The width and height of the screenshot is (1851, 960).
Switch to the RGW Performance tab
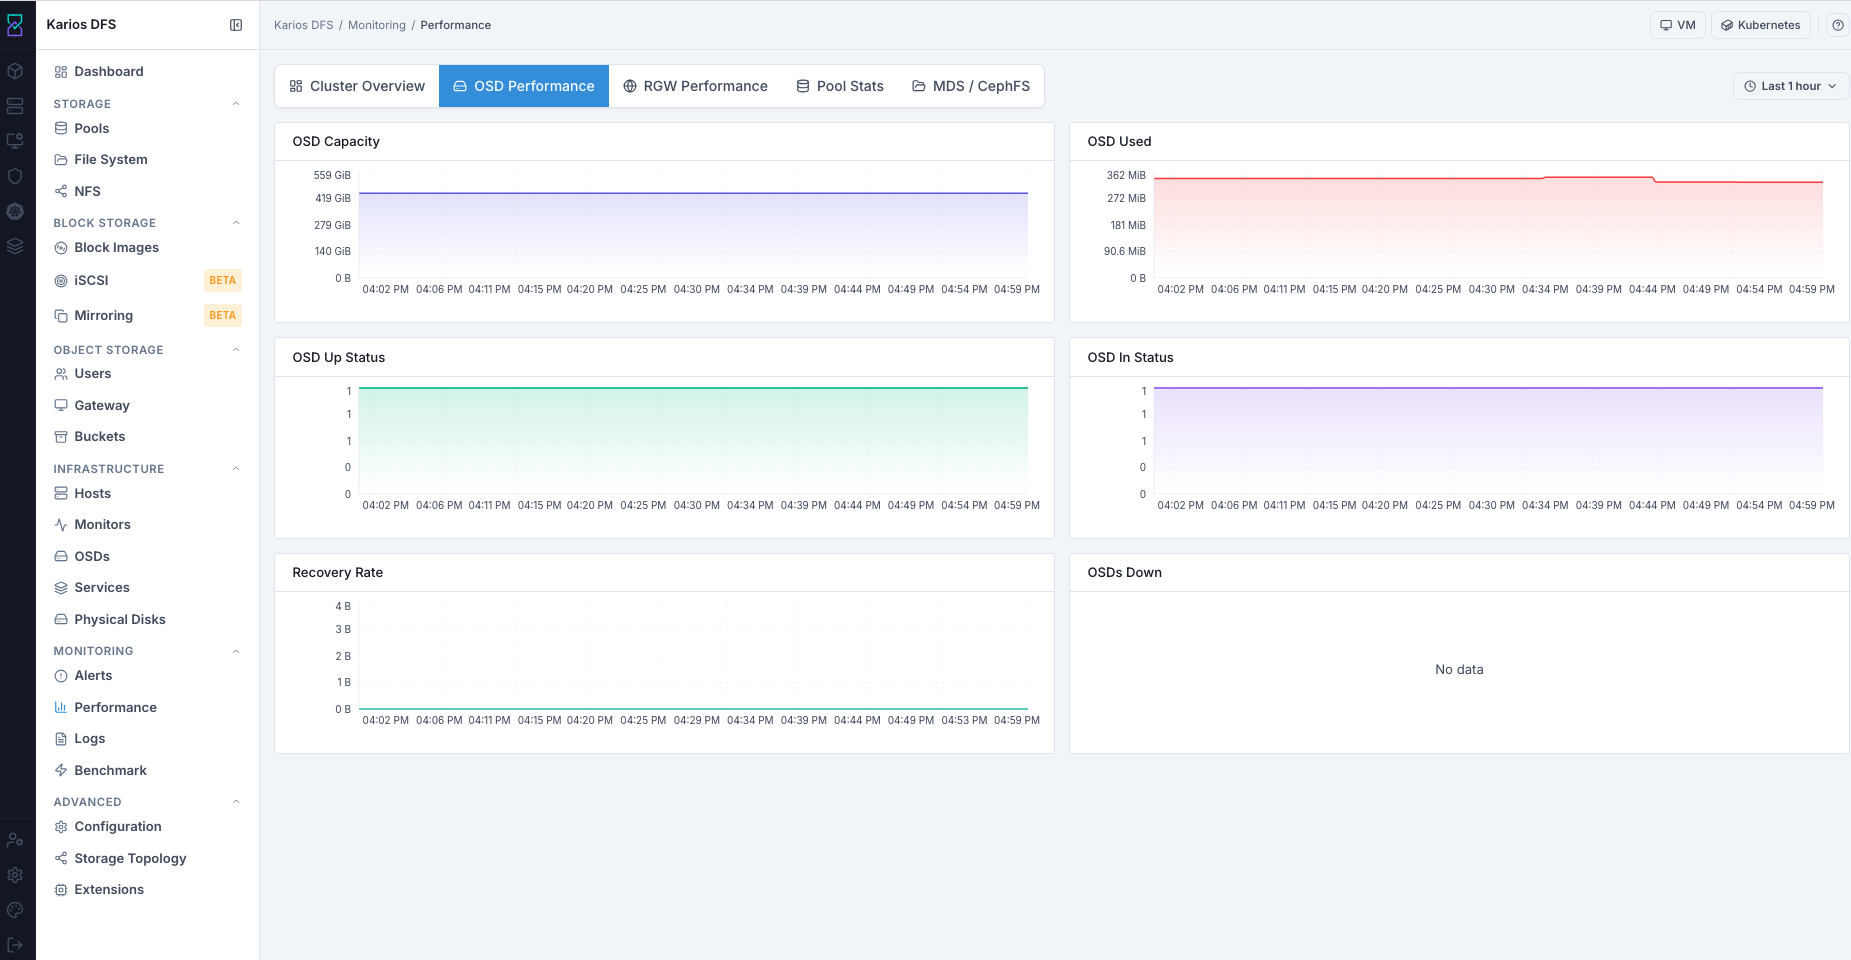coord(695,86)
